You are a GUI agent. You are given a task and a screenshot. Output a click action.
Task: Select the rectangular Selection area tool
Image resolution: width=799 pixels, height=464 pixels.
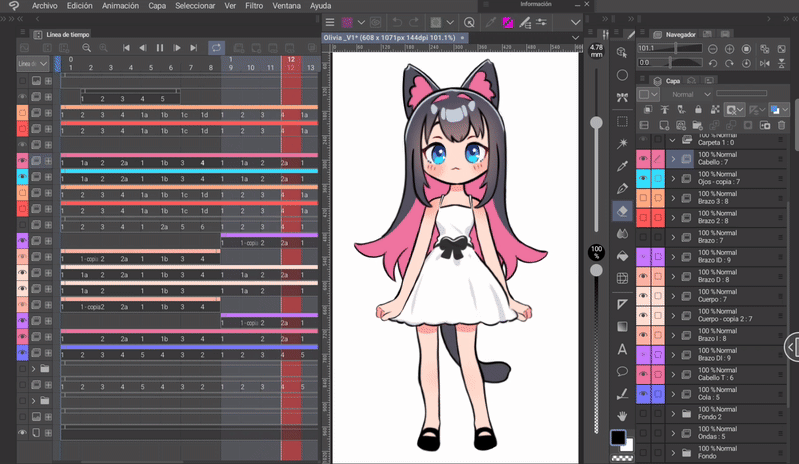[622, 122]
